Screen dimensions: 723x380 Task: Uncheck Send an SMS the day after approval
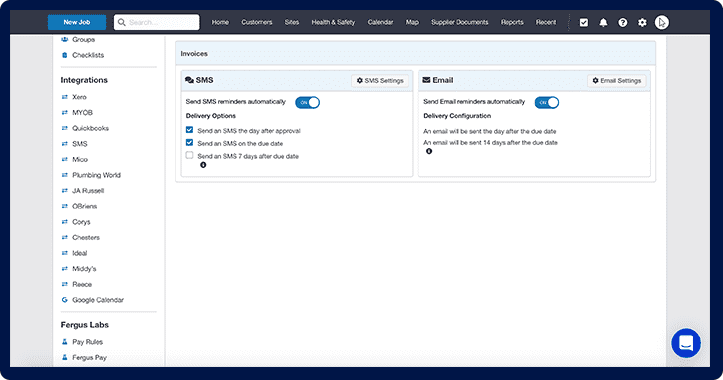point(190,130)
